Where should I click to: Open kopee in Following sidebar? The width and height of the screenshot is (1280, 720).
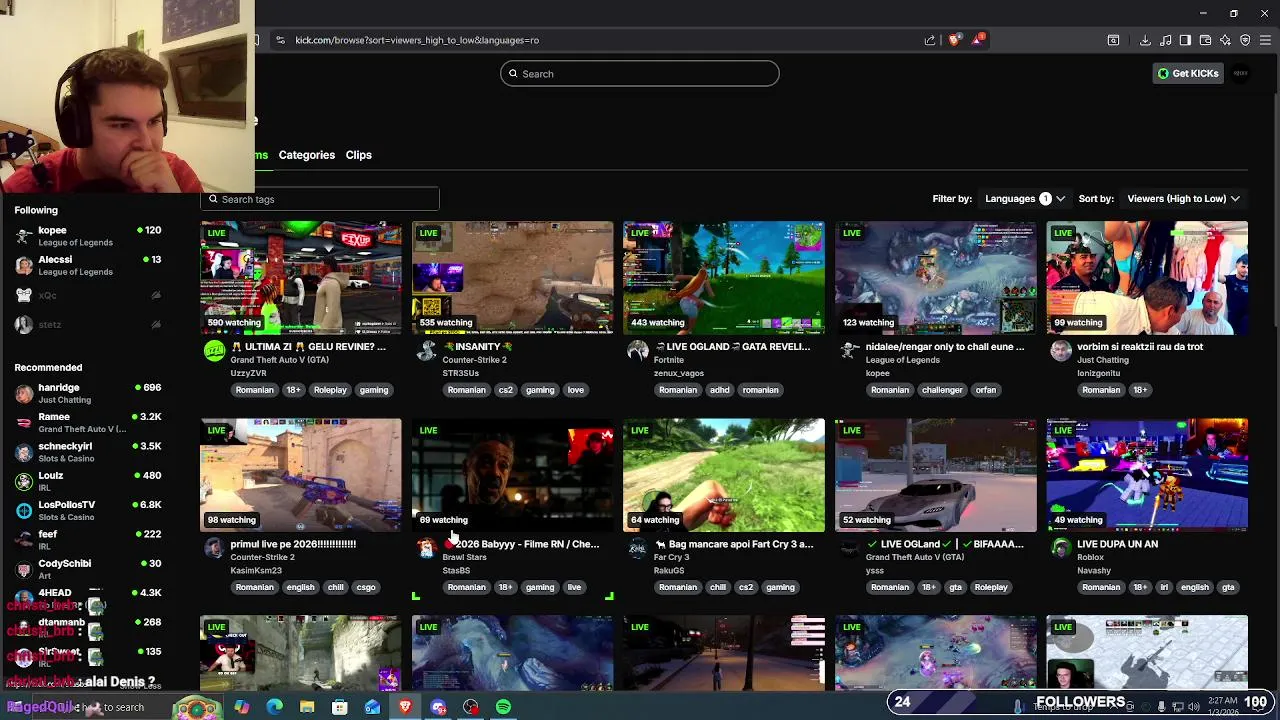88,236
